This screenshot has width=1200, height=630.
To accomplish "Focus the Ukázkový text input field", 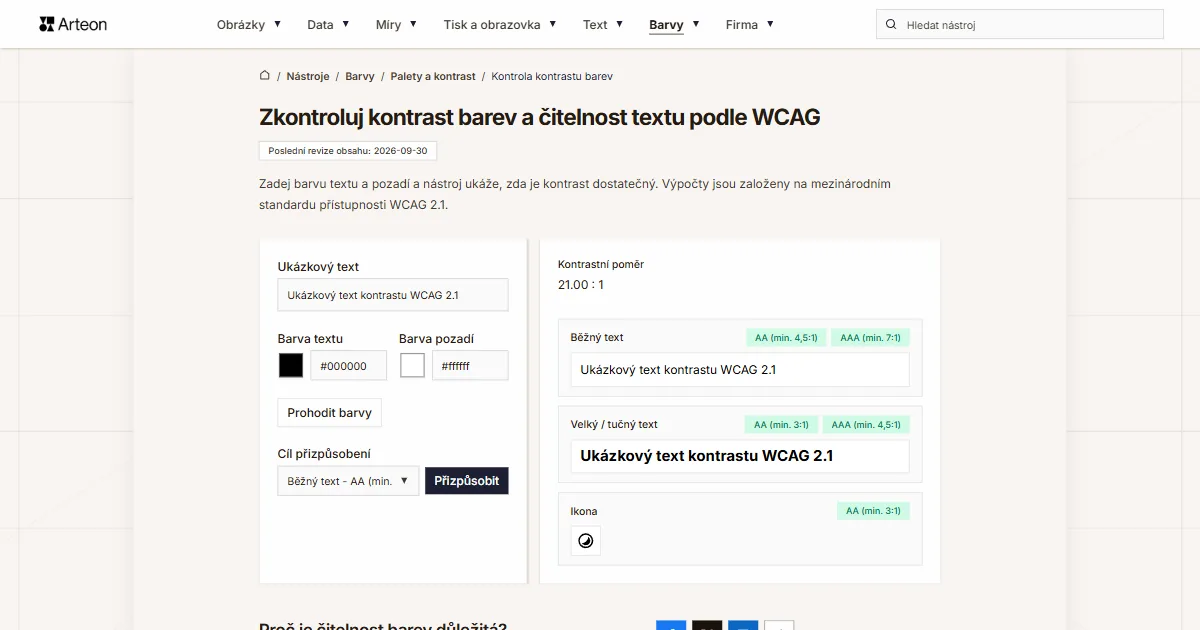I will [393, 295].
